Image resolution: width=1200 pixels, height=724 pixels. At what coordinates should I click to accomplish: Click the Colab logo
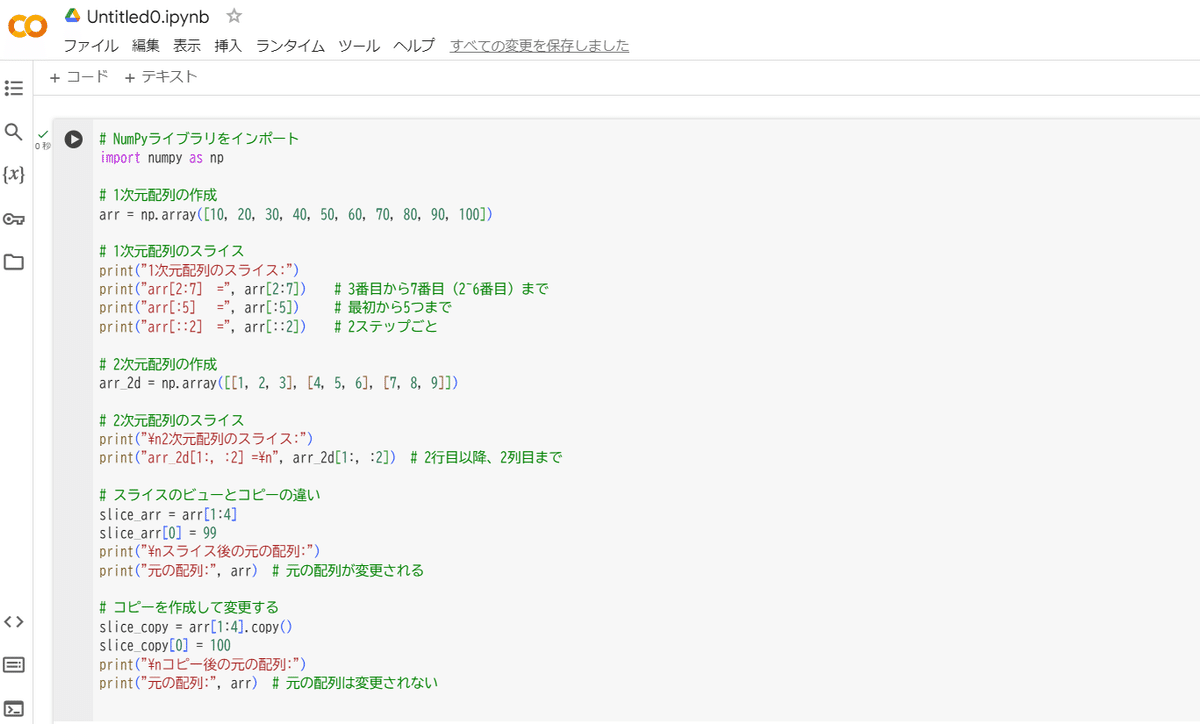[x=27, y=27]
